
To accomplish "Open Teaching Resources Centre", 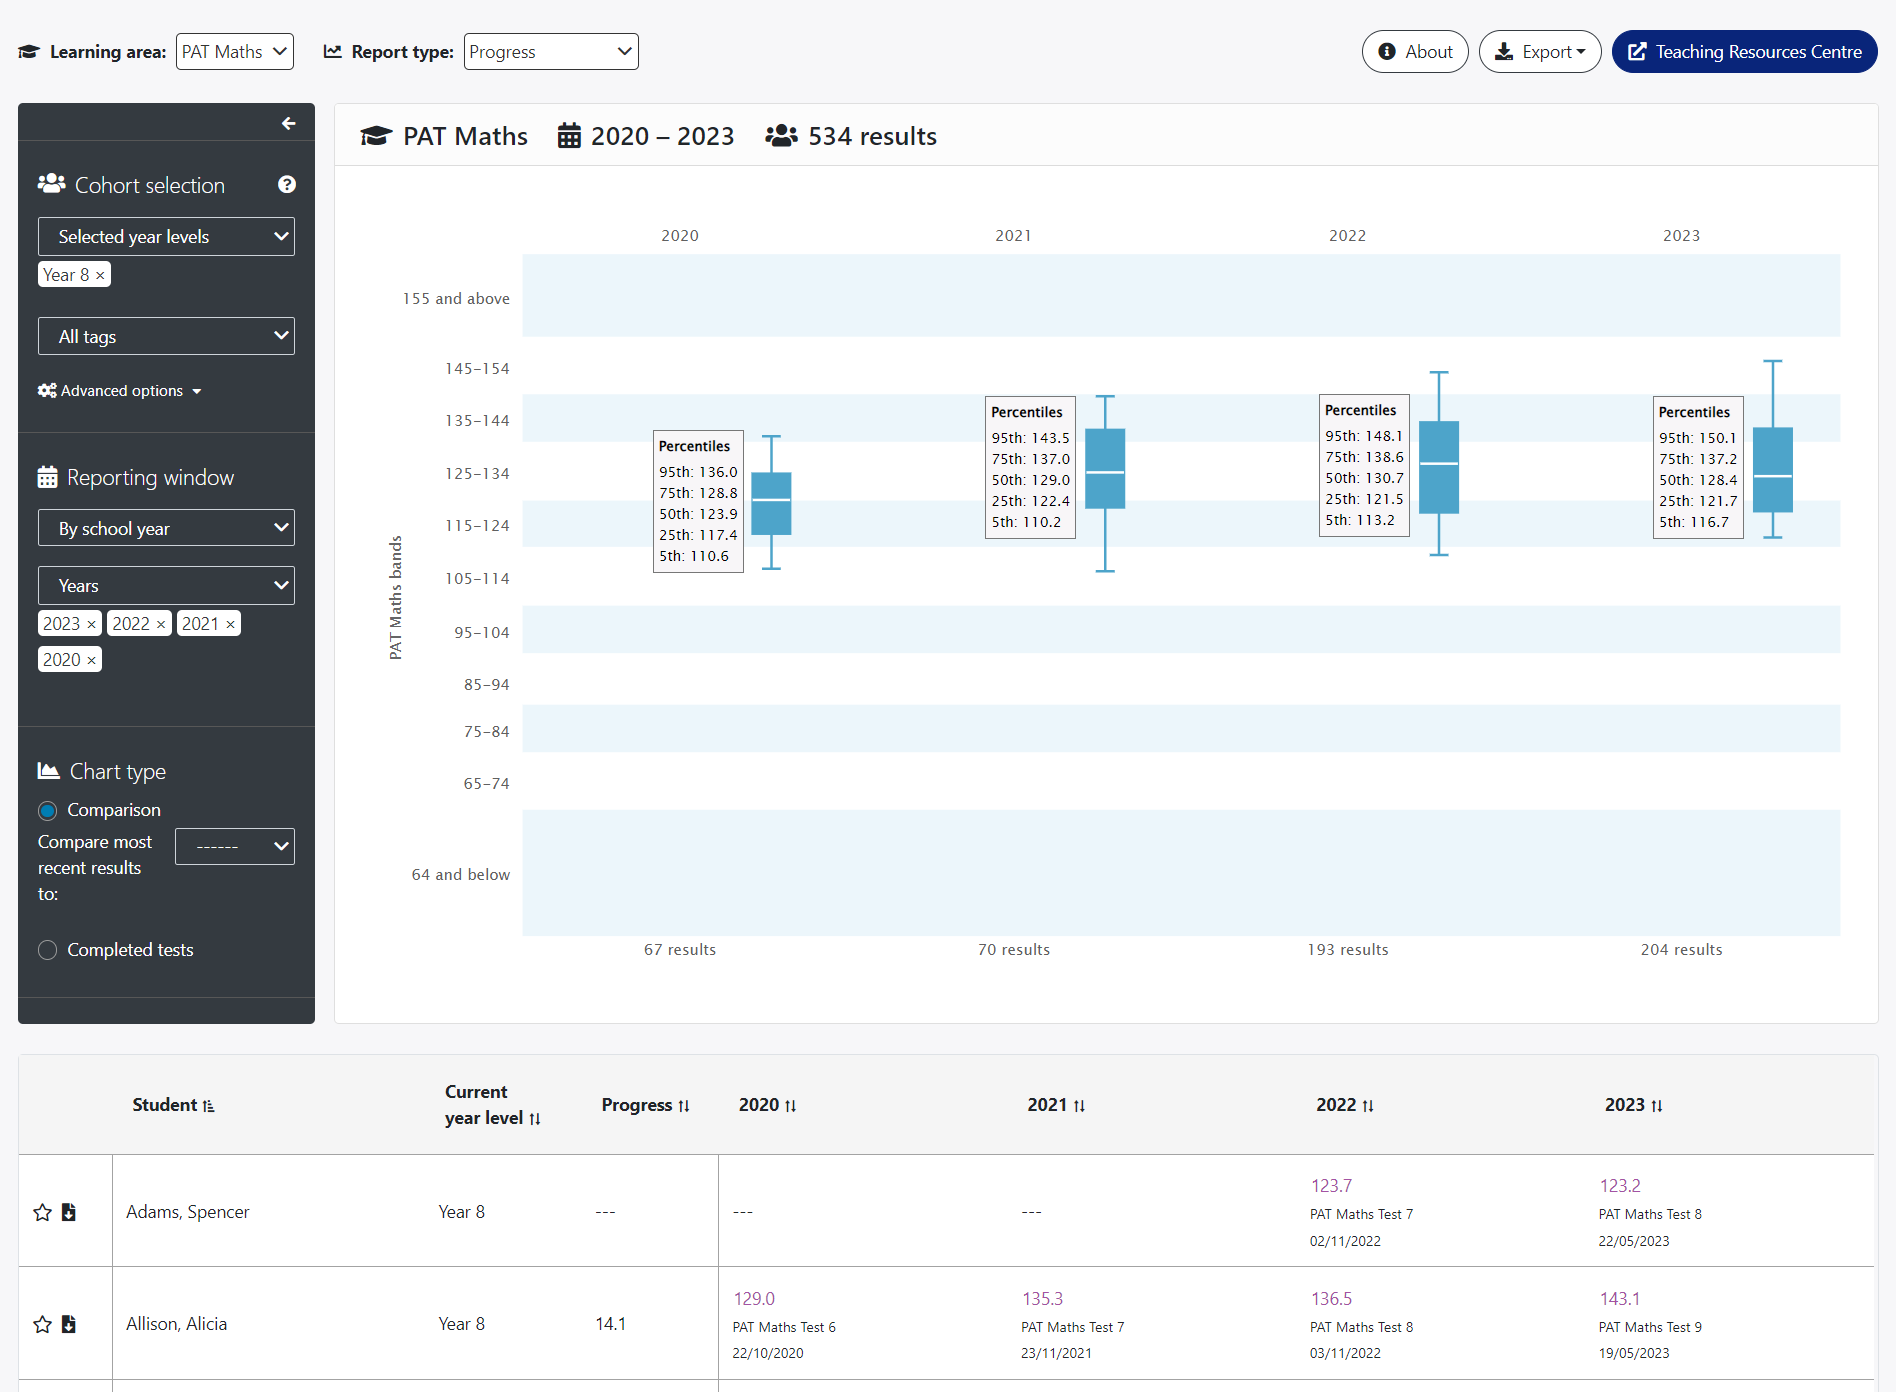I will (x=1744, y=52).
